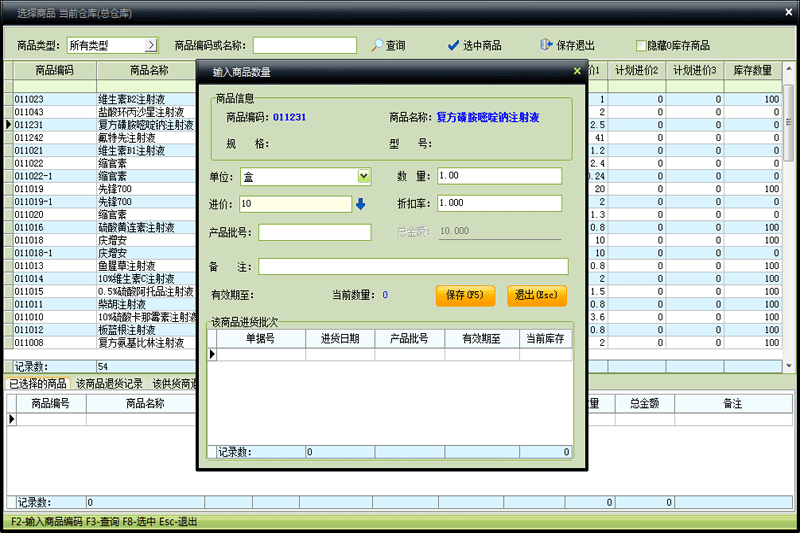
Task: Click the 总金额 header in bottom table
Action: [x=644, y=403]
